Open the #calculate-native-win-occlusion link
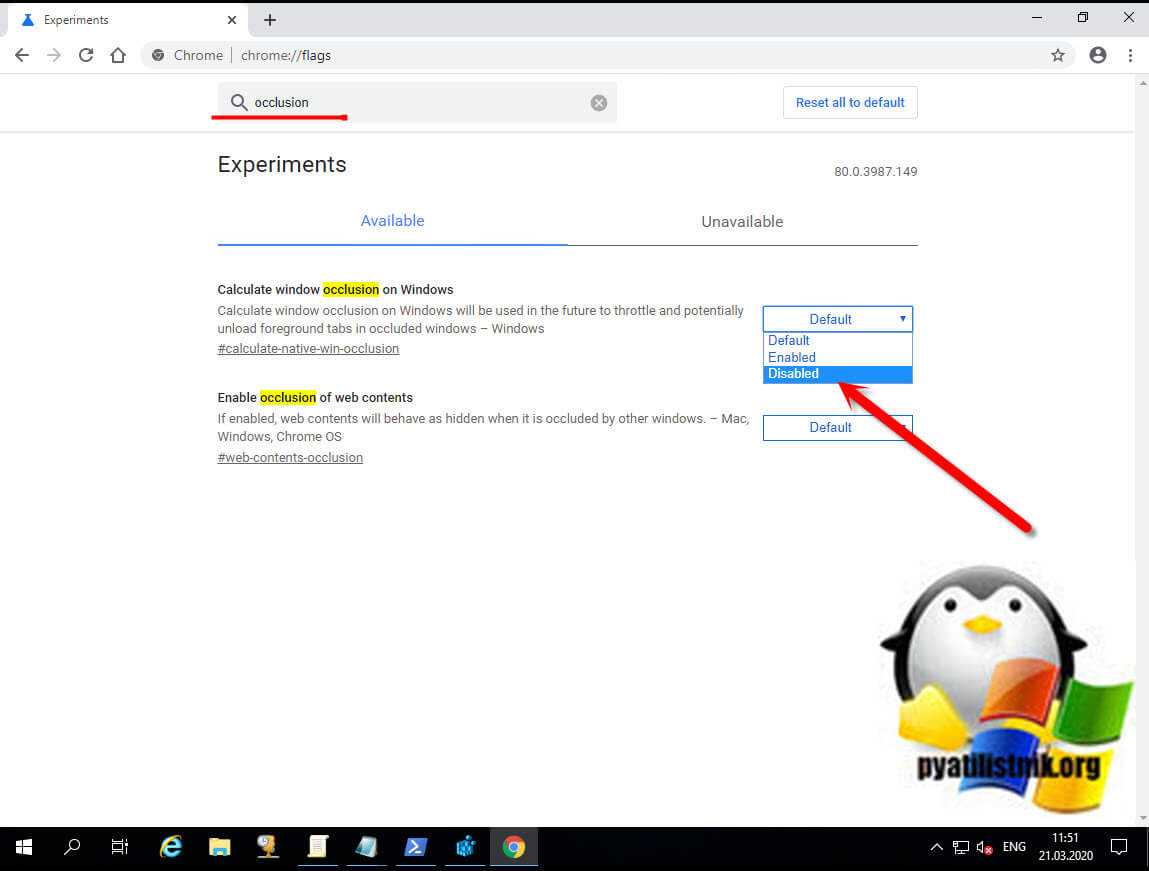The image size is (1149, 871). 308,349
